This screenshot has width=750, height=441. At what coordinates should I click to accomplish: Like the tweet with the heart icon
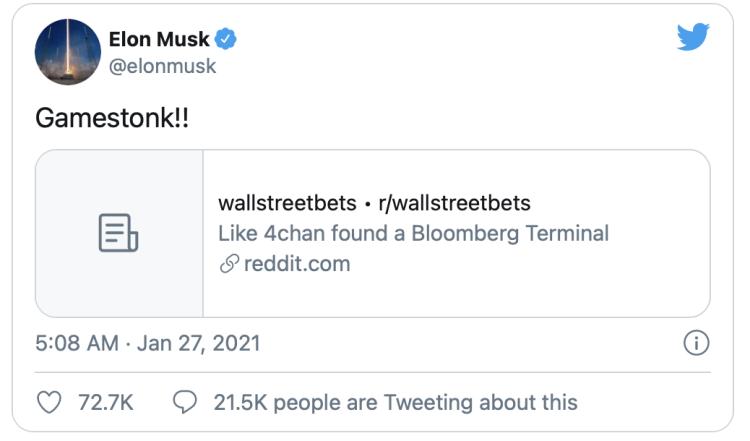(x=50, y=402)
